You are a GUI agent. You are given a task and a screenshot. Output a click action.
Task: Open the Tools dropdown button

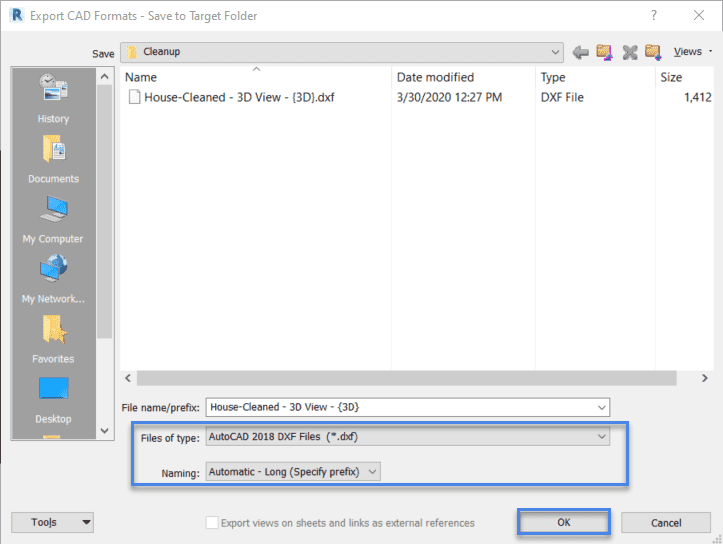coord(52,522)
